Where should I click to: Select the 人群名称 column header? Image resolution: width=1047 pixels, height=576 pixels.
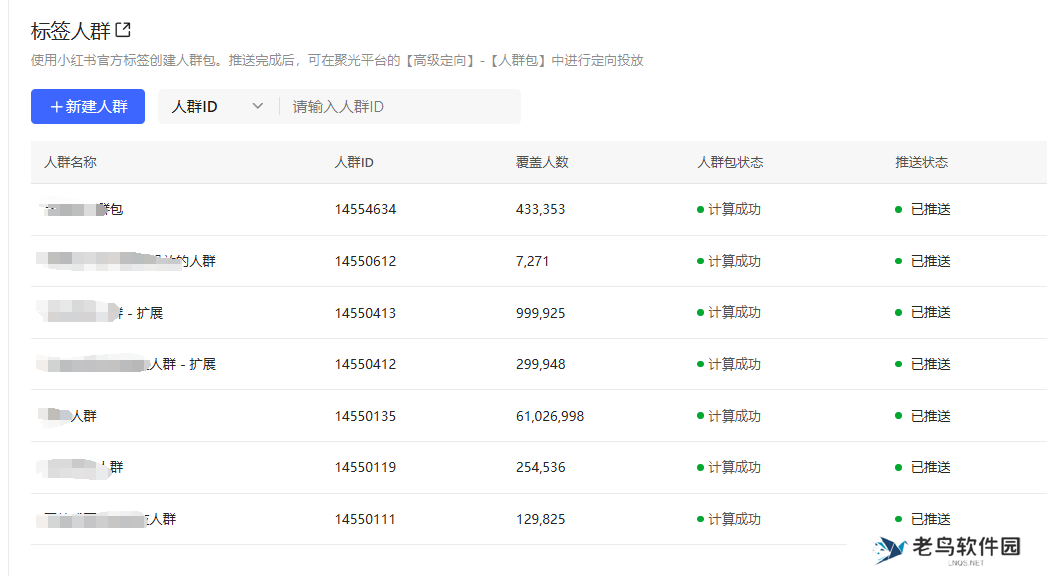pyautogui.click(x=68, y=162)
